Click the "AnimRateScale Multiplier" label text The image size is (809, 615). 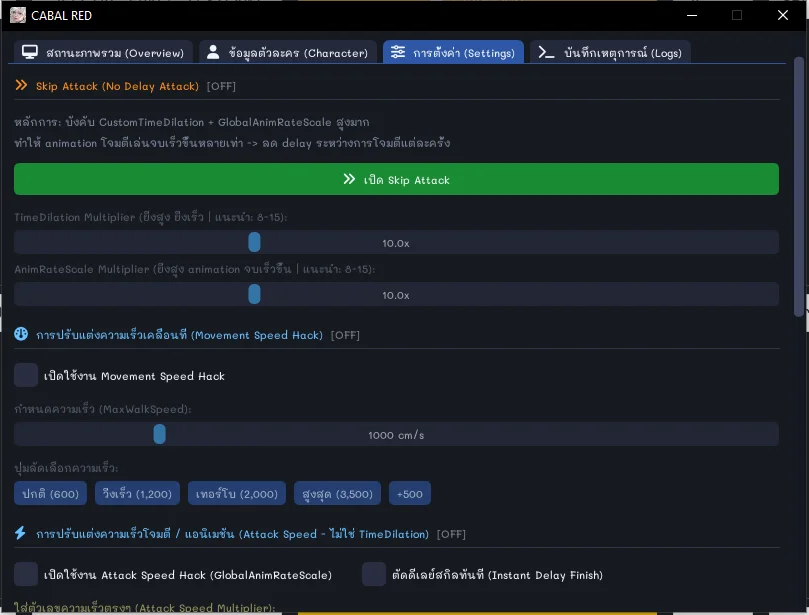tap(82, 269)
